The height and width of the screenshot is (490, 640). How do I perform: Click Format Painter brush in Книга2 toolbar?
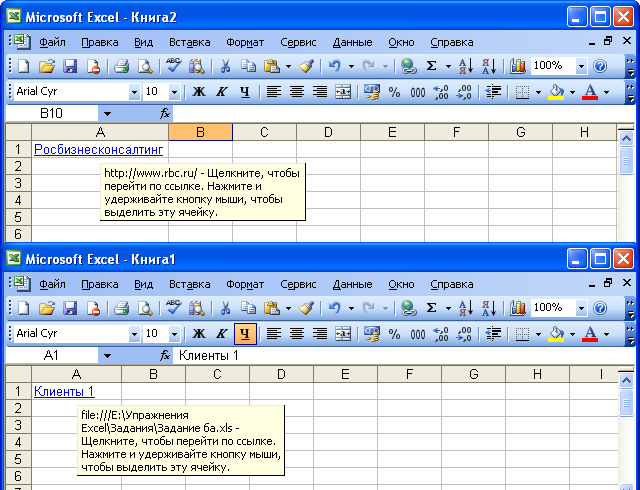(306, 66)
